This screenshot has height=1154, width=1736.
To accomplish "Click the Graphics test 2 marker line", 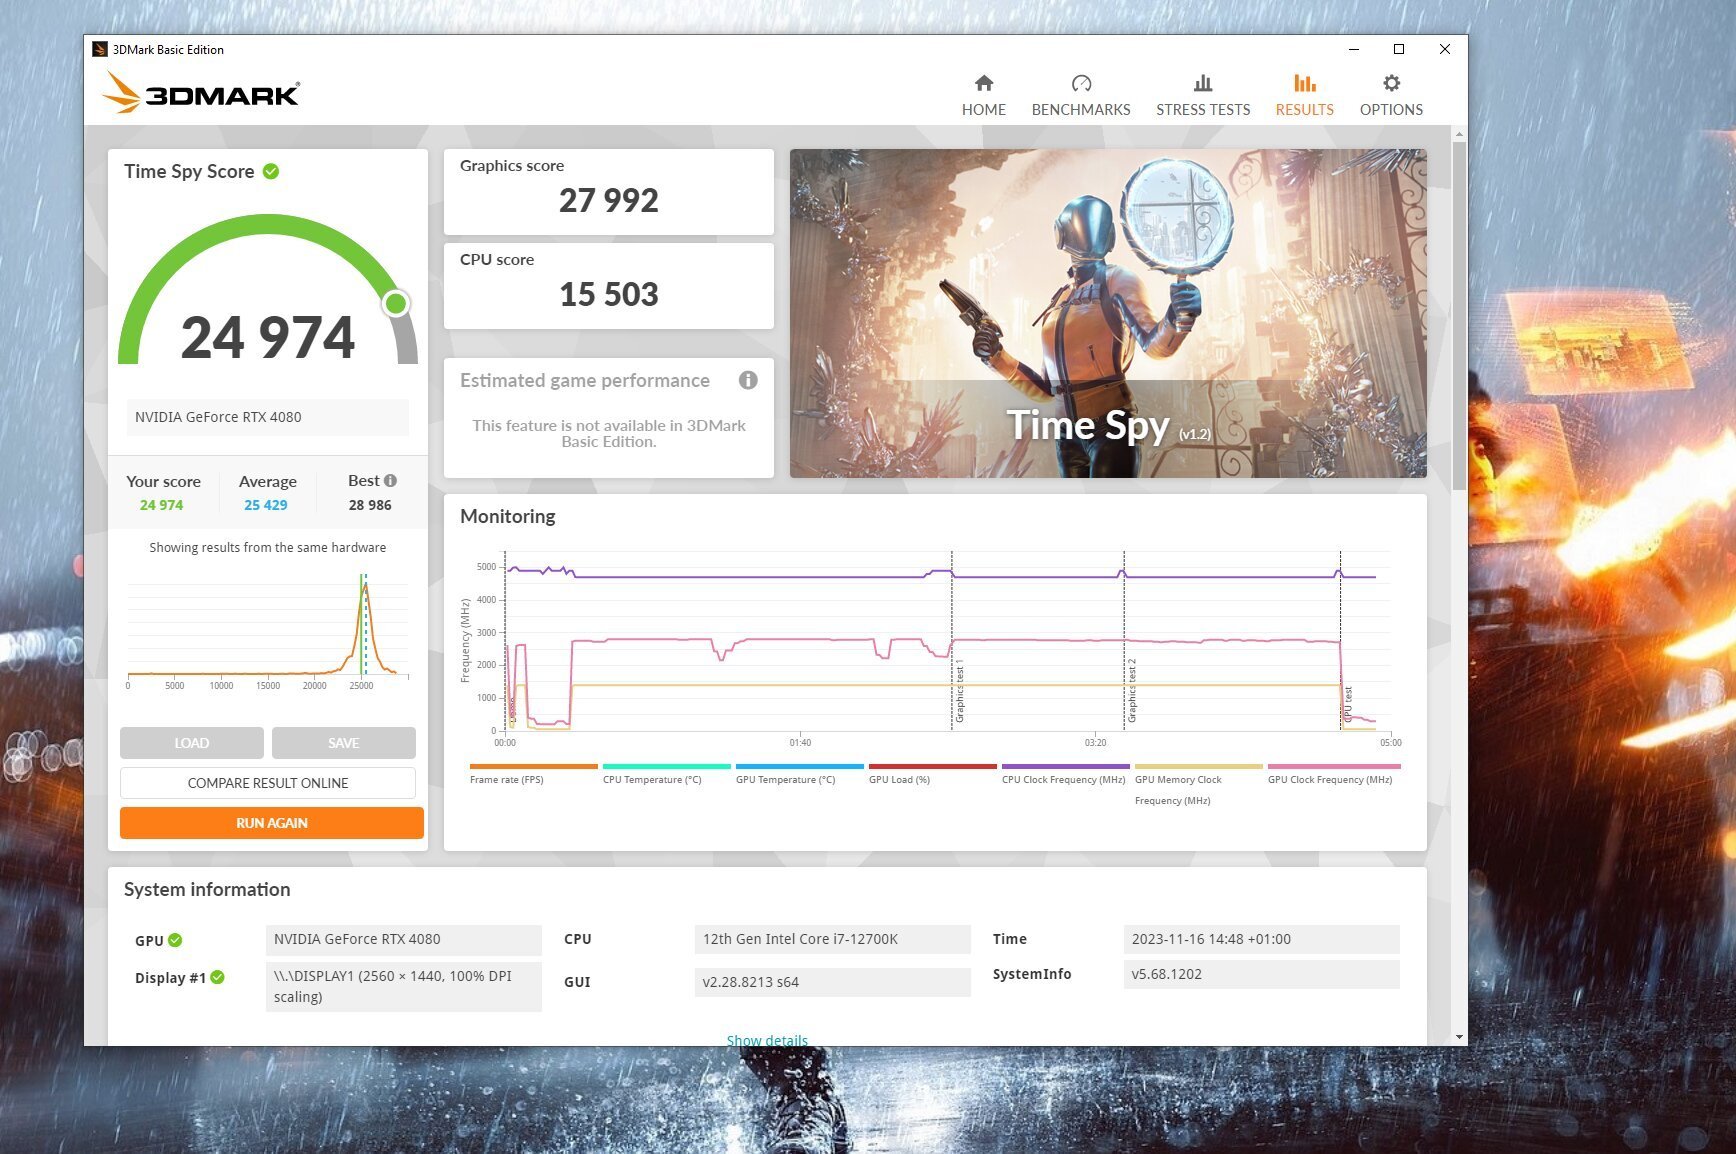I will [x=1124, y=640].
